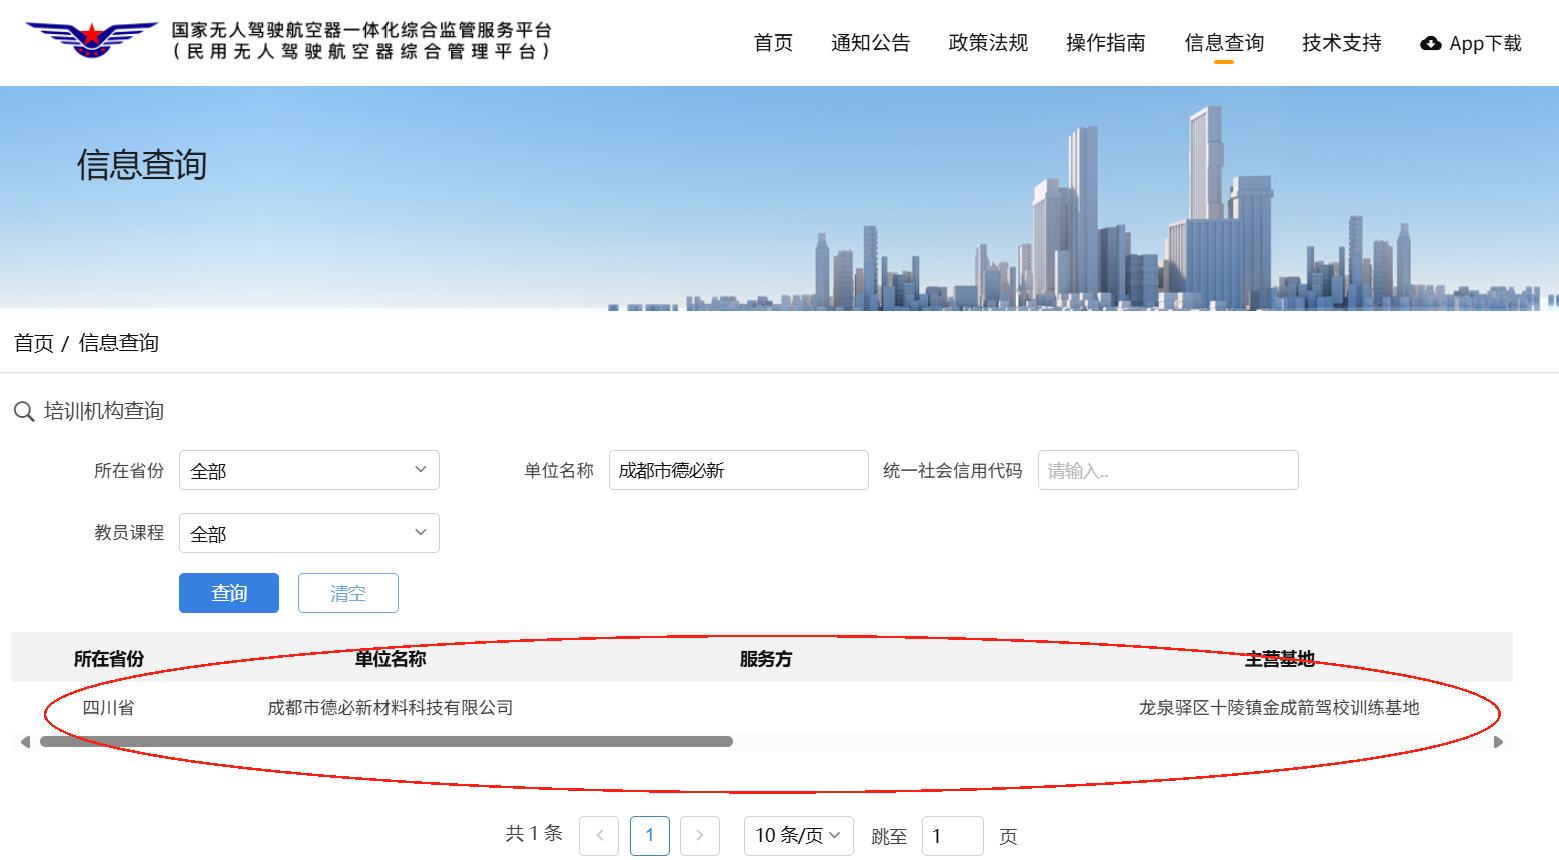
Task: Click the next page arrow
Action: (700, 836)
